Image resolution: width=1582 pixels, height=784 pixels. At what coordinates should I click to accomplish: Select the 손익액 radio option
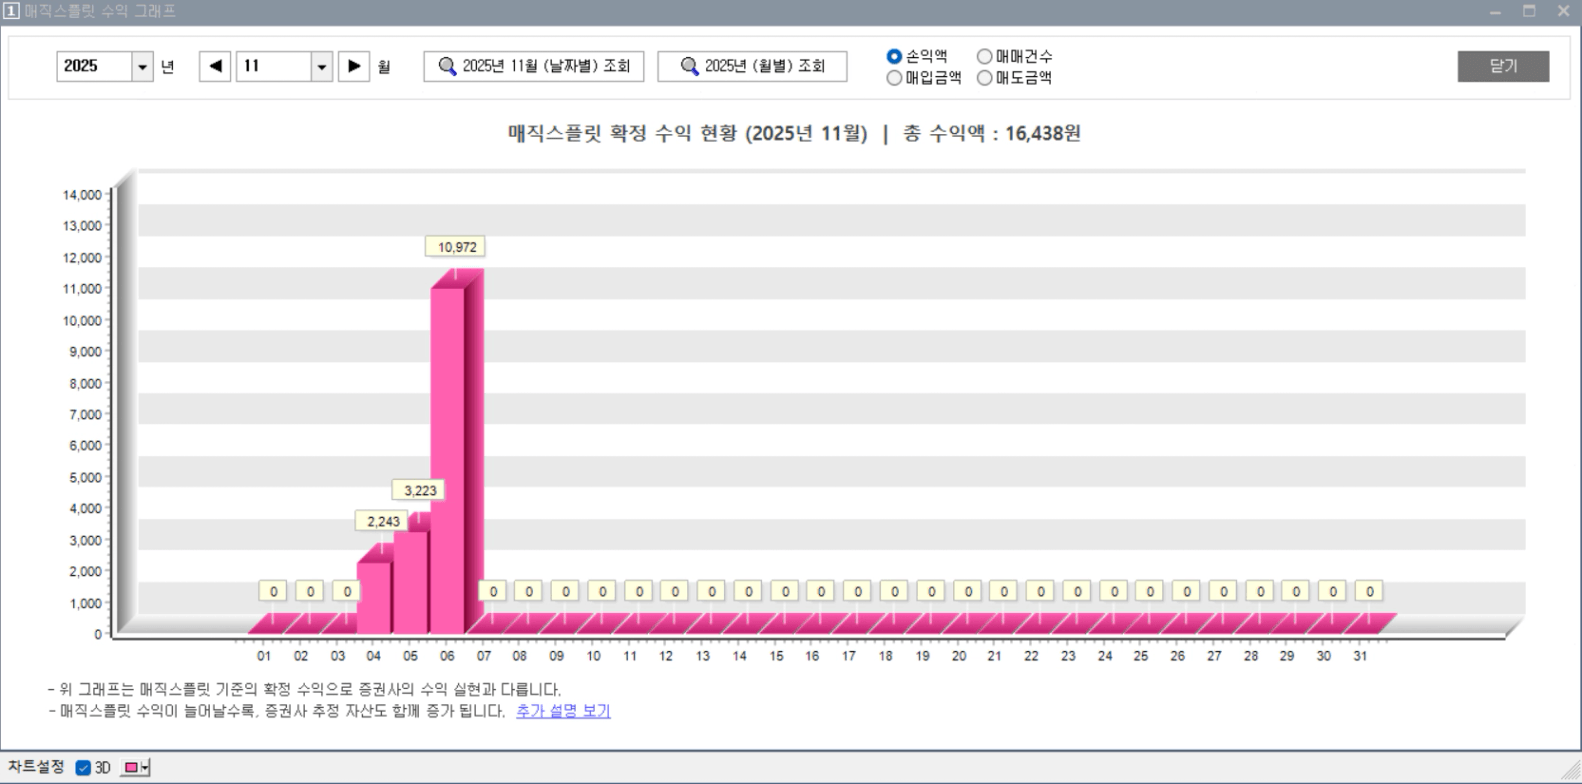tap(894, 57)
